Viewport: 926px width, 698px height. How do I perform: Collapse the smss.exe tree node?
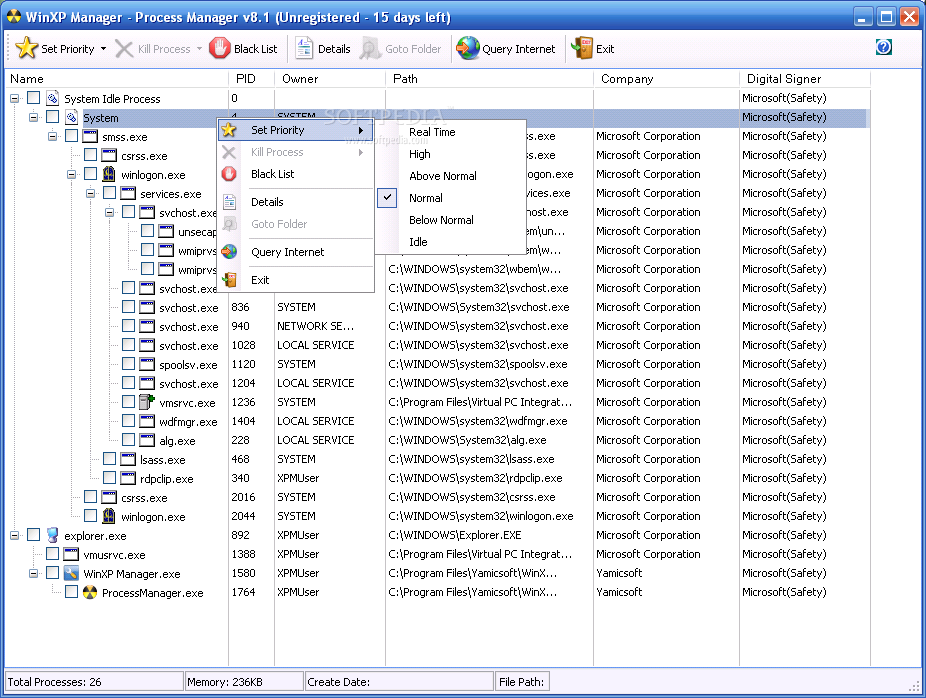point(53,136)
